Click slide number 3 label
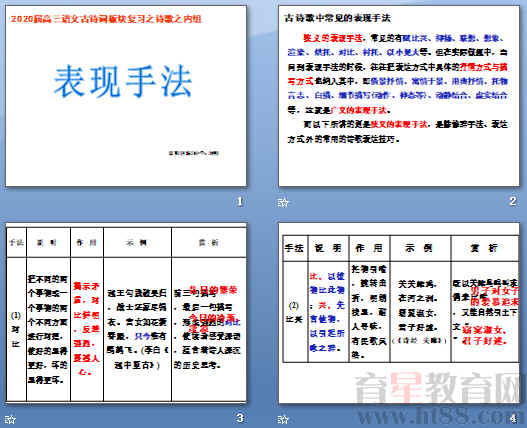Image resolution: width=527 pixels, height=428 pixels. 239,418
